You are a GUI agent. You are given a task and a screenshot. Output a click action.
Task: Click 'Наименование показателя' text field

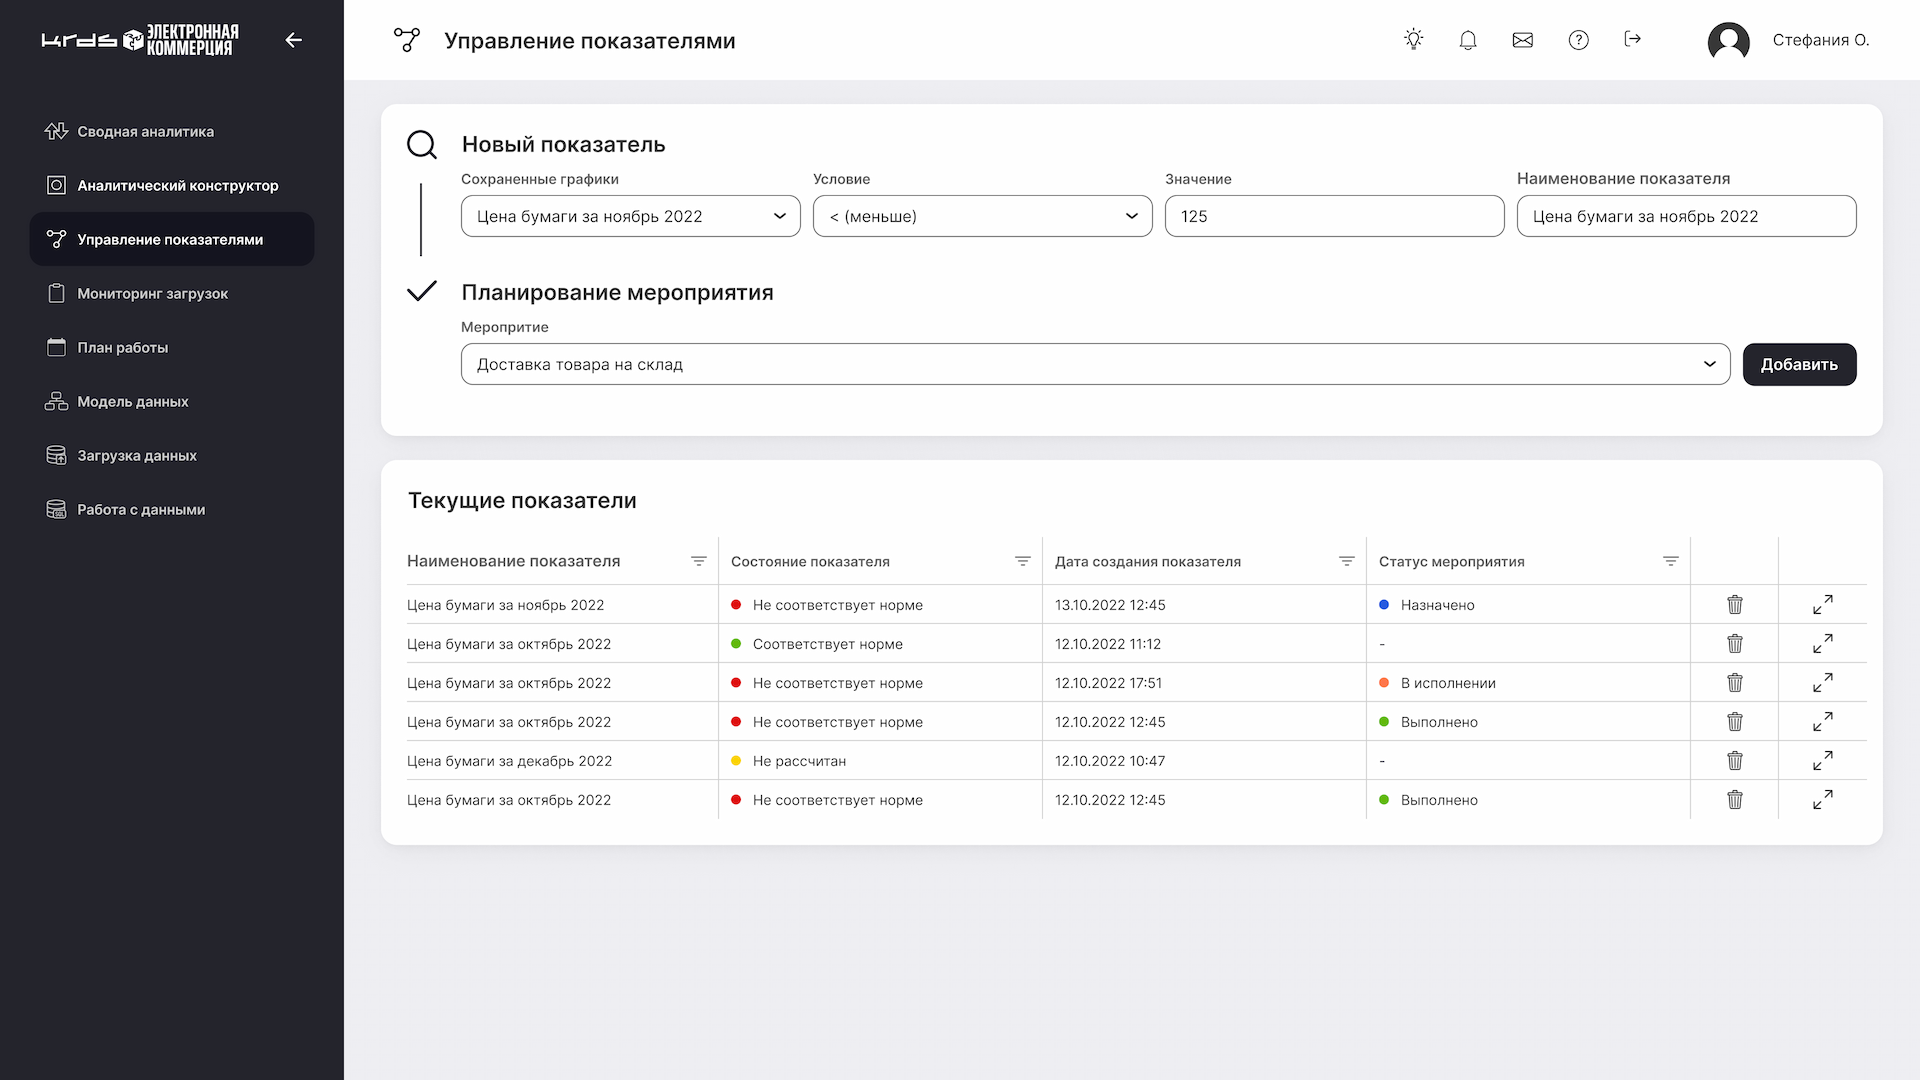coord(1686,217)
